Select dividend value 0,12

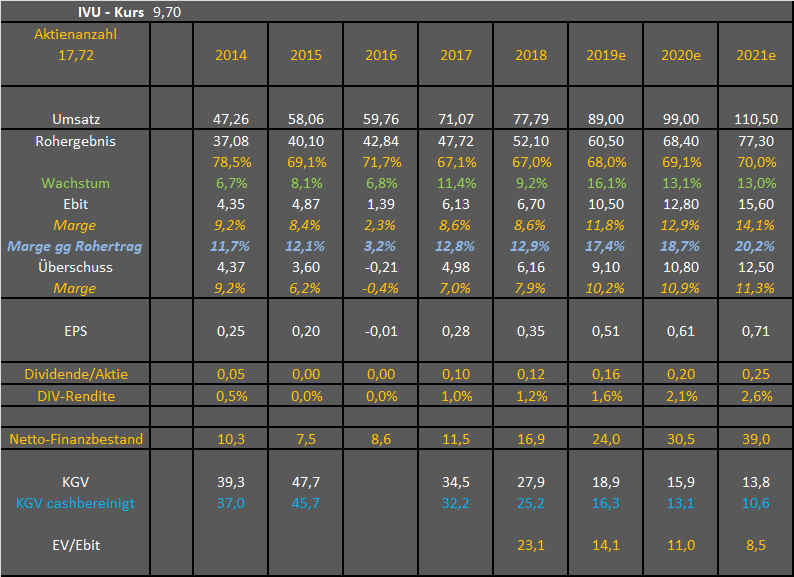[531, 374]
